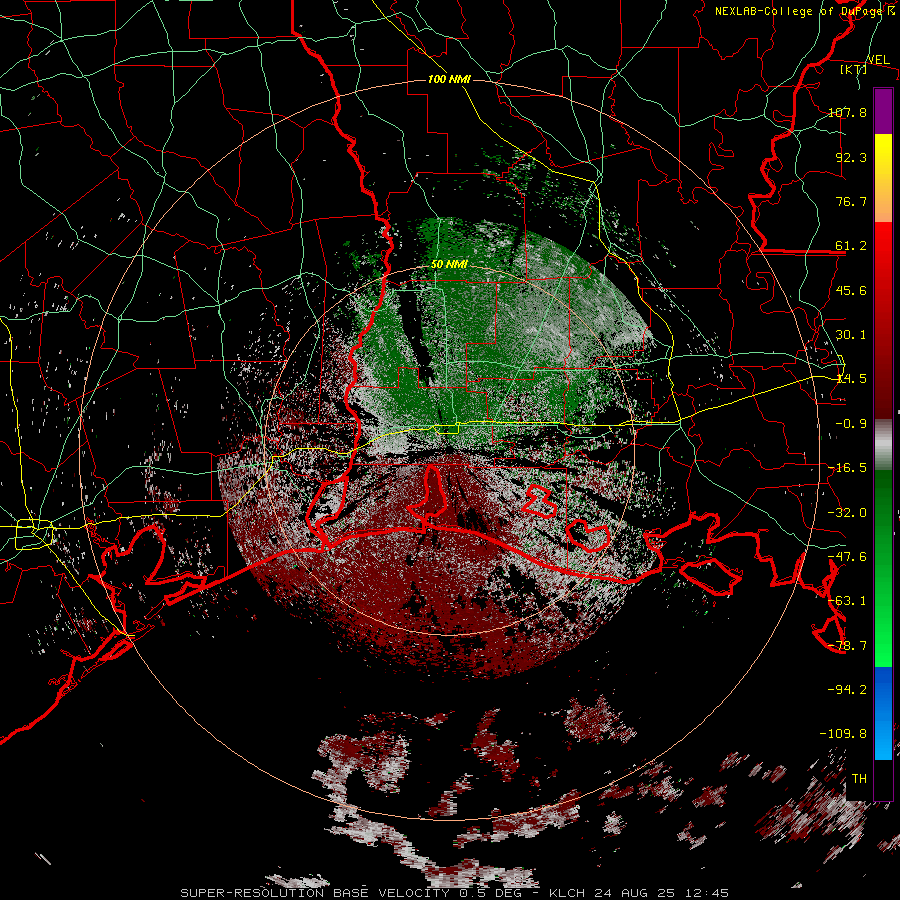Click the -47.6 legend value
The image size is (900, 900).
pos(847,557)
